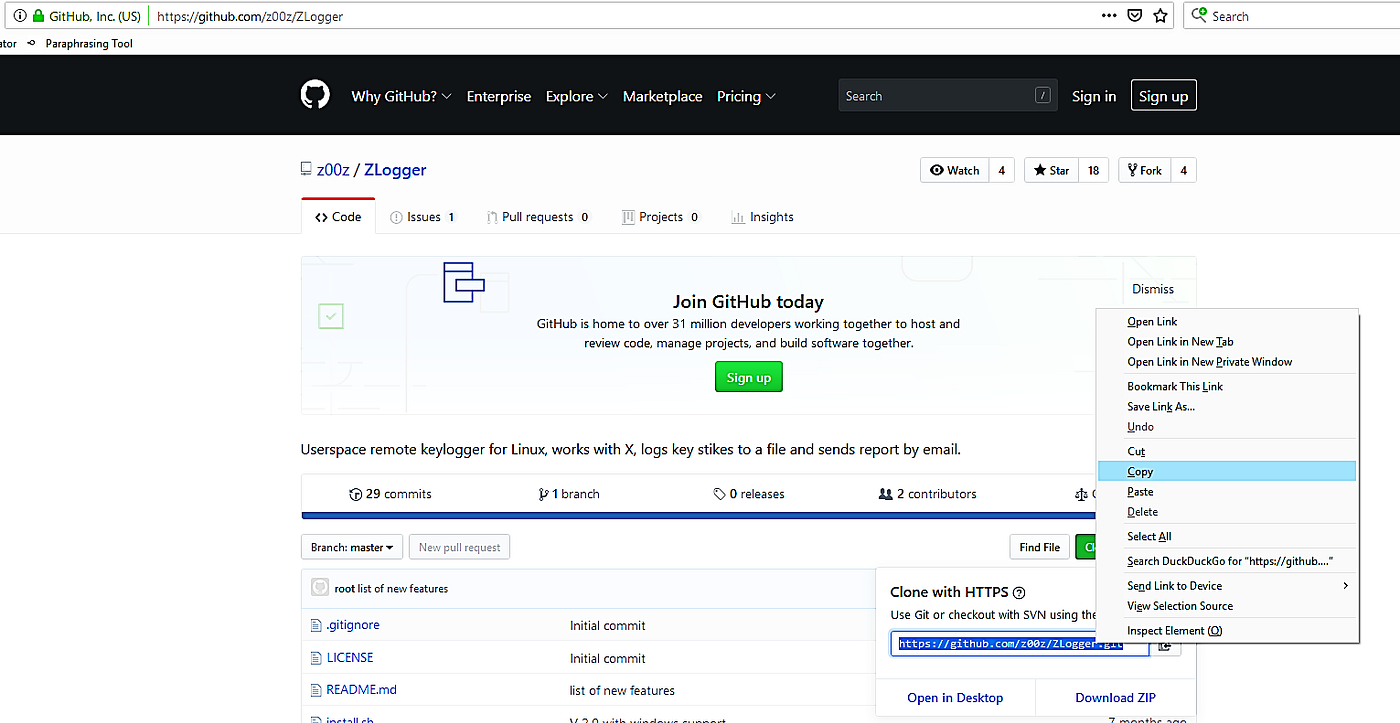Open the Enterprise link
This screenshot has width=1400, height=723.
499,96
